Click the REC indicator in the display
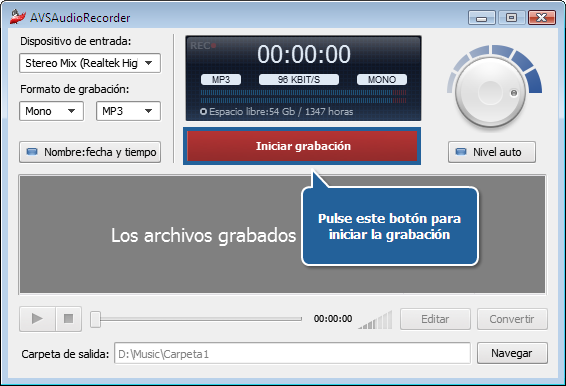Viewport: 566px width, 386px height. [x=203, y=46]
